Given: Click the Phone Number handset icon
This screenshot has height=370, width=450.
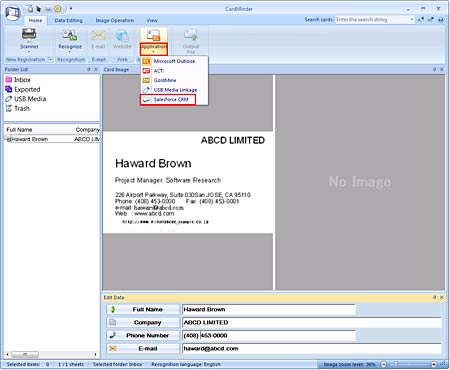Looking at the screenshot, I should [113, 335].
